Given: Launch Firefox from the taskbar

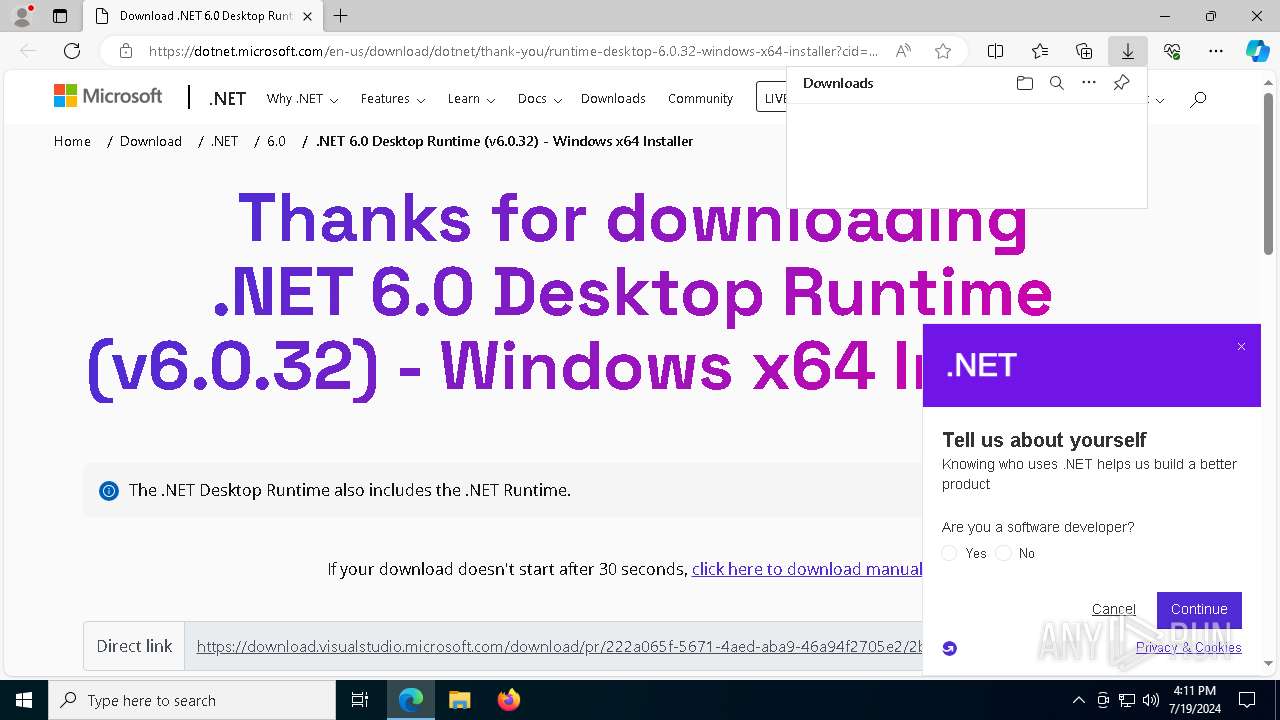Looking at the screenshot, I should 508,700.
